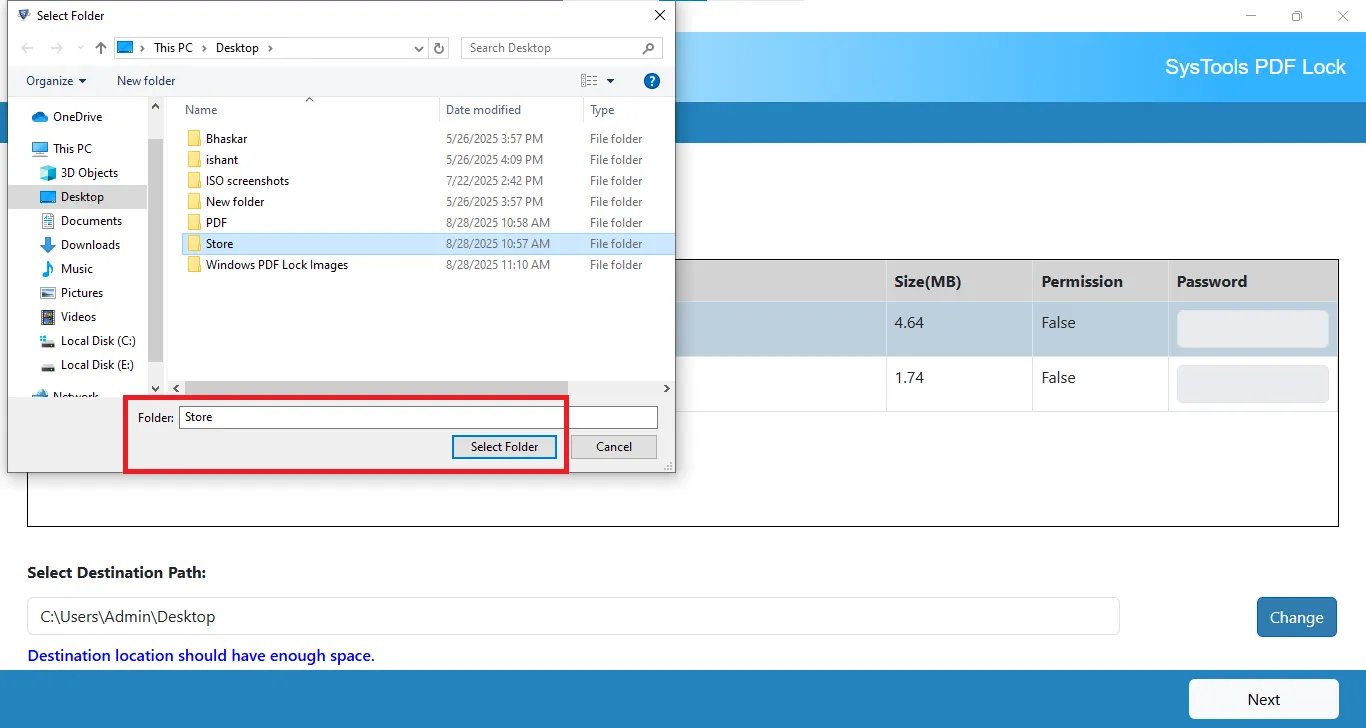Expand the address bar path dropdown
1366x728 pixels.
[419, 48]
